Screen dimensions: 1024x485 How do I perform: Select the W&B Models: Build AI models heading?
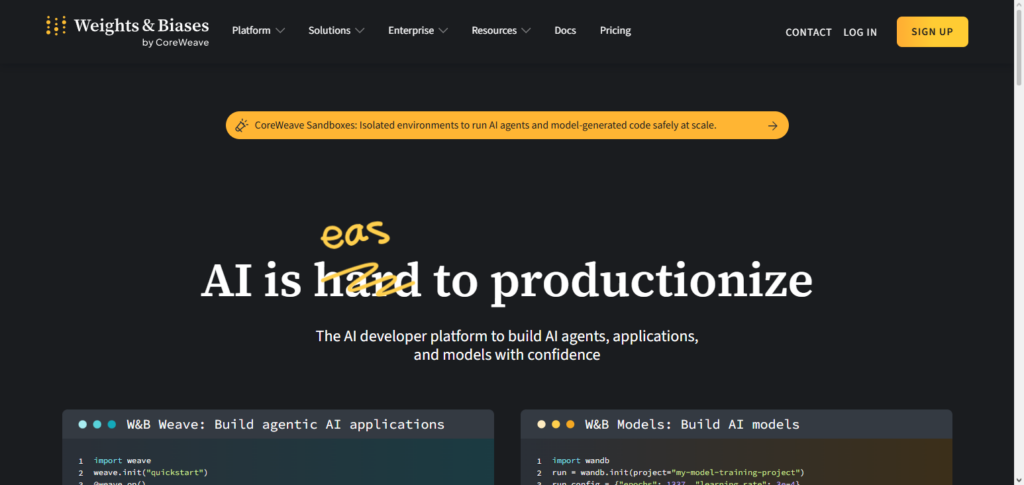[692, 424]
